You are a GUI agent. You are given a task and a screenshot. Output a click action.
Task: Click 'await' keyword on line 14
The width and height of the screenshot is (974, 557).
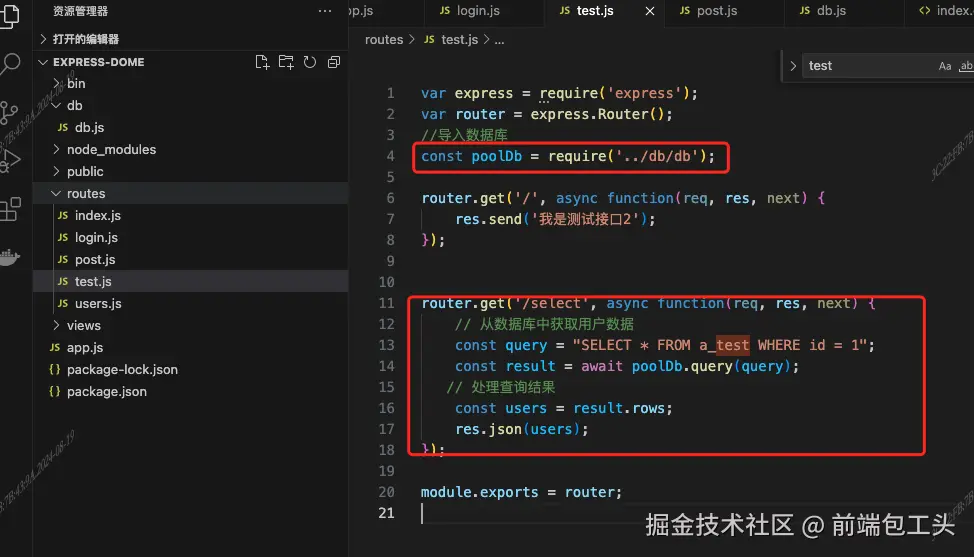click(x=602, y=366)
